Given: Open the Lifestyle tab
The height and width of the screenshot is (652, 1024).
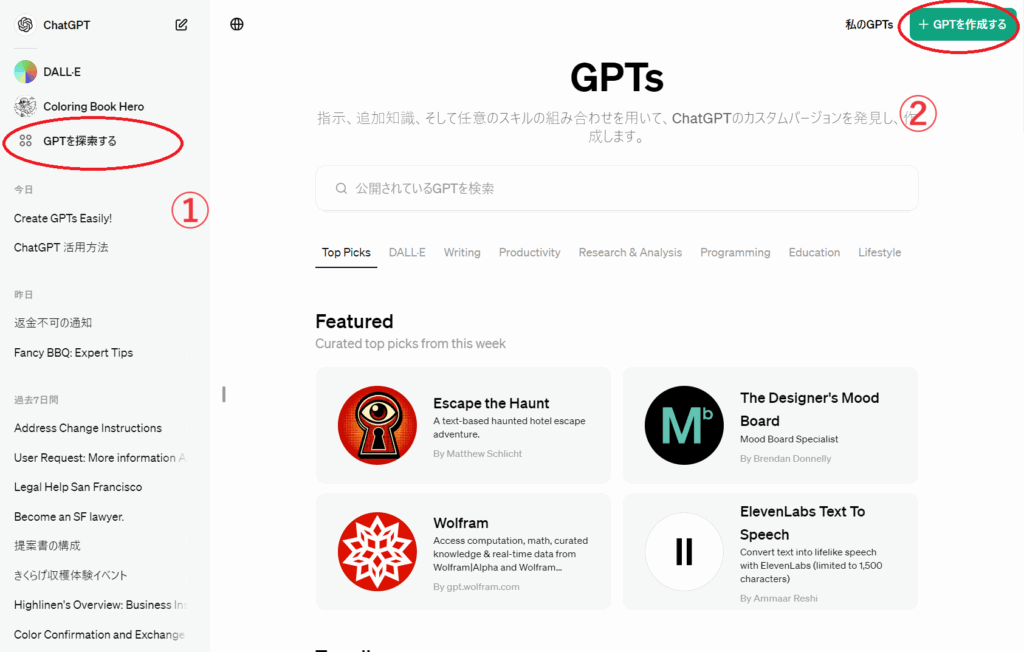Looking at the screenshot, I should [879, 252].
